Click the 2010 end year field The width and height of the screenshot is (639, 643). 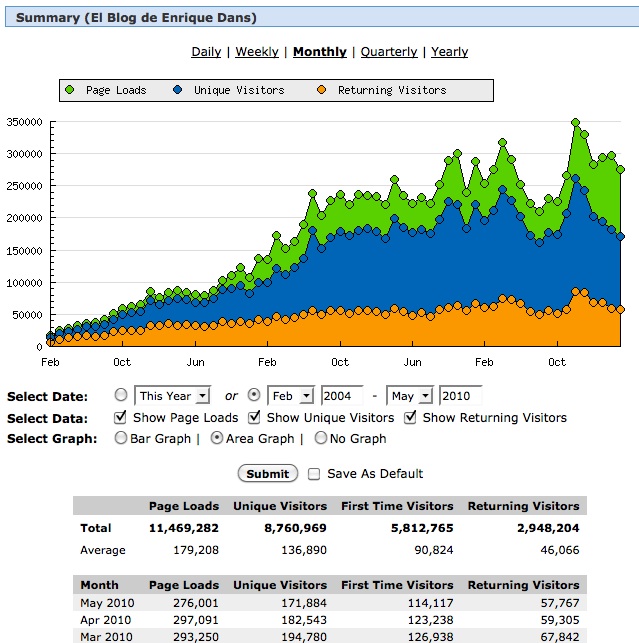tap(460, 396)
